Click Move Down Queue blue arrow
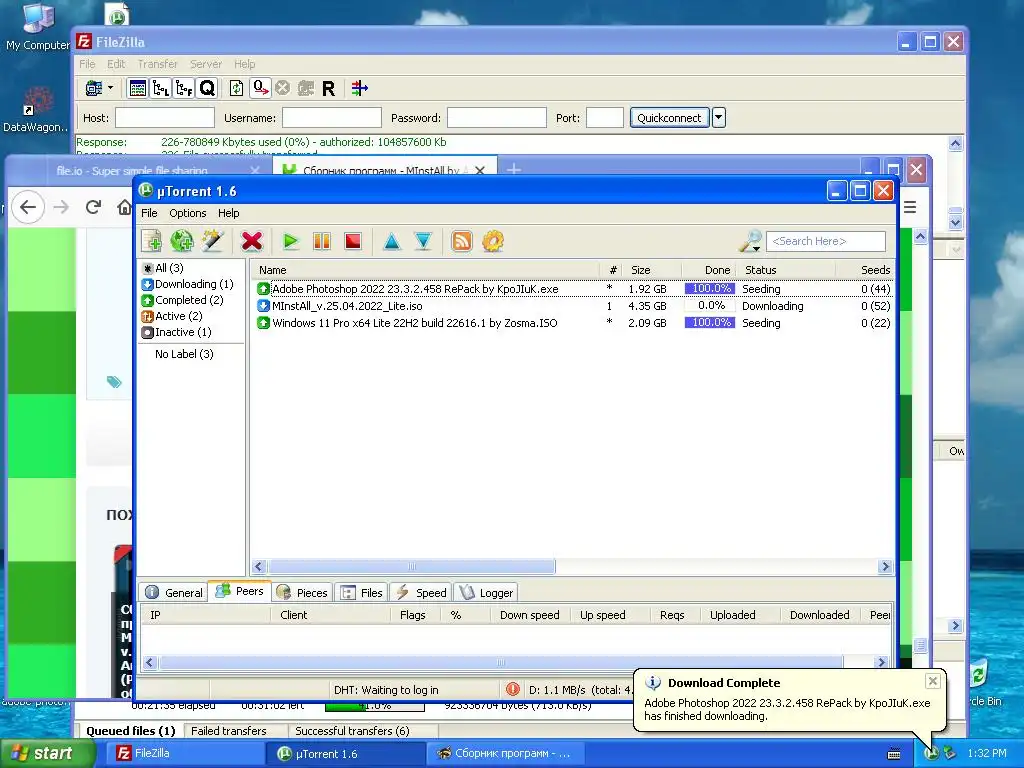The height and width of the screenshot is (768, 1024). pos(423,241)
